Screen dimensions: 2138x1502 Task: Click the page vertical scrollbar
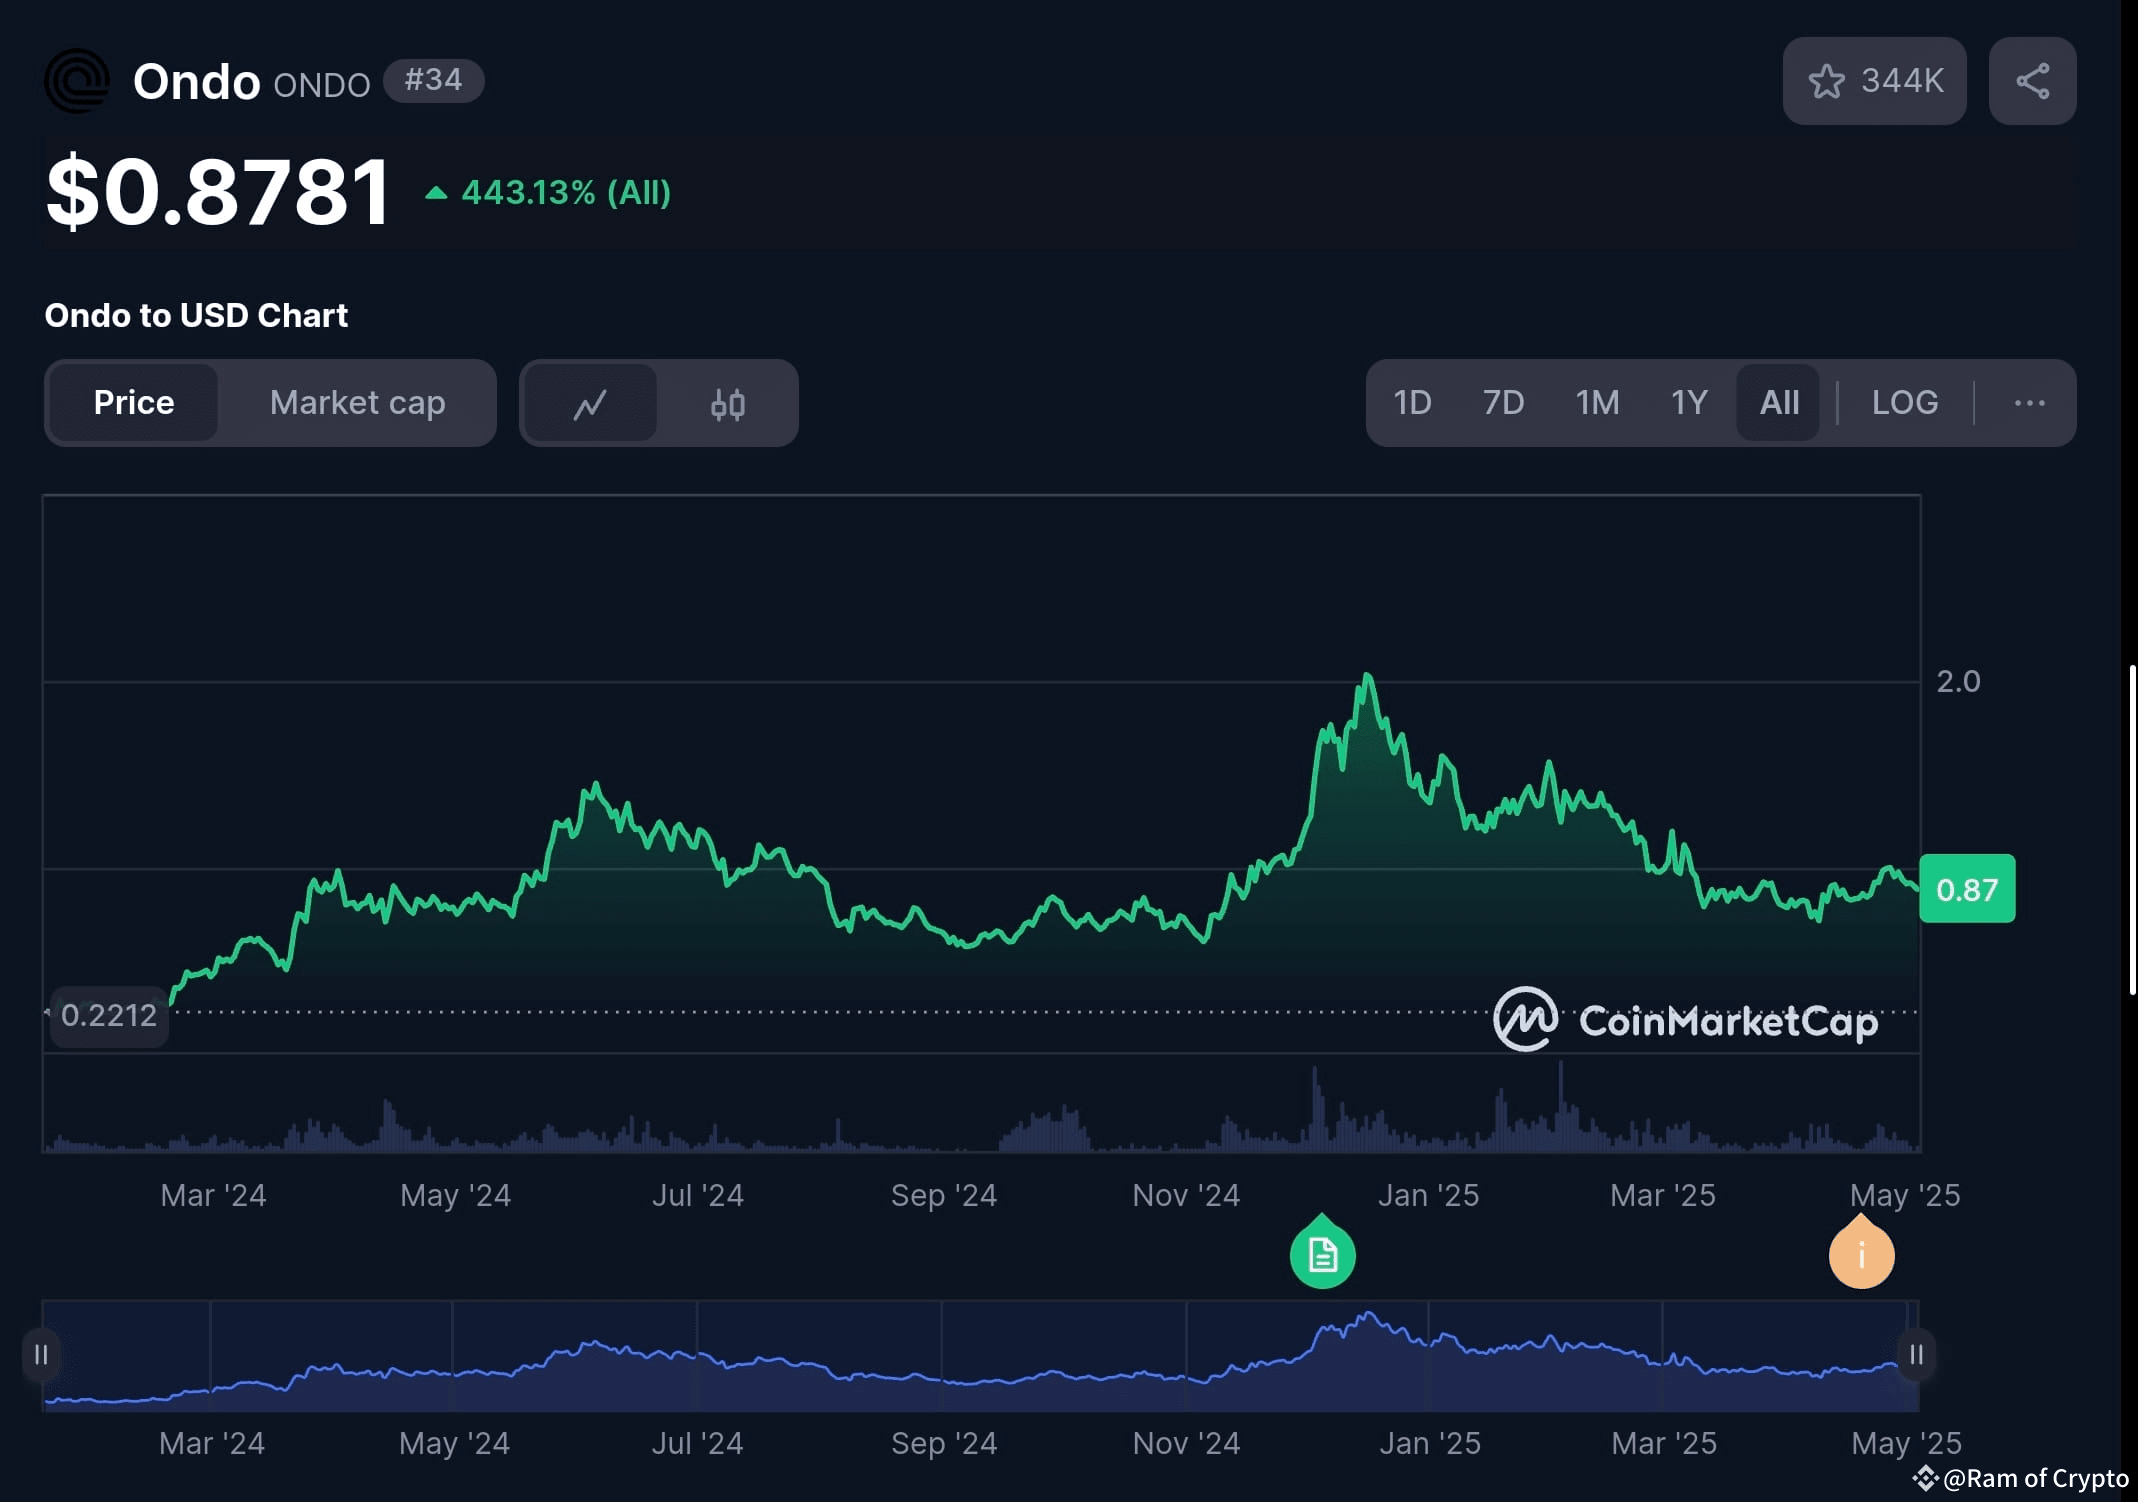(2132, 828)
